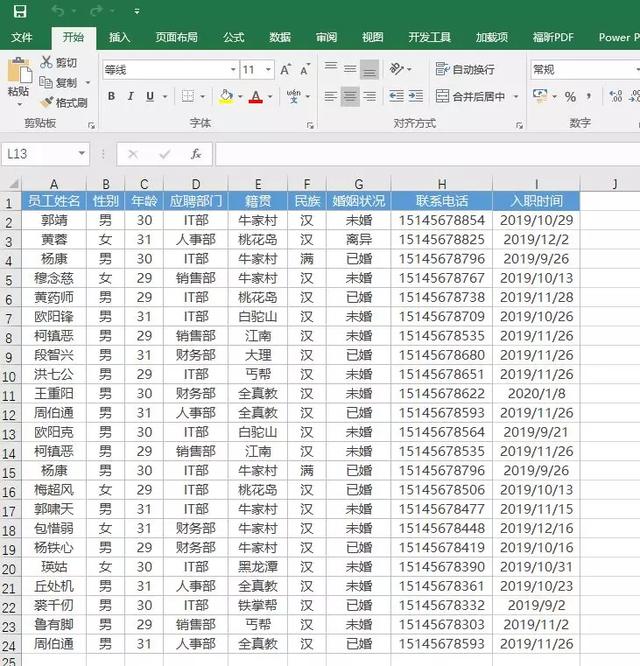Apply Percent Style icon

click(570, 97)
